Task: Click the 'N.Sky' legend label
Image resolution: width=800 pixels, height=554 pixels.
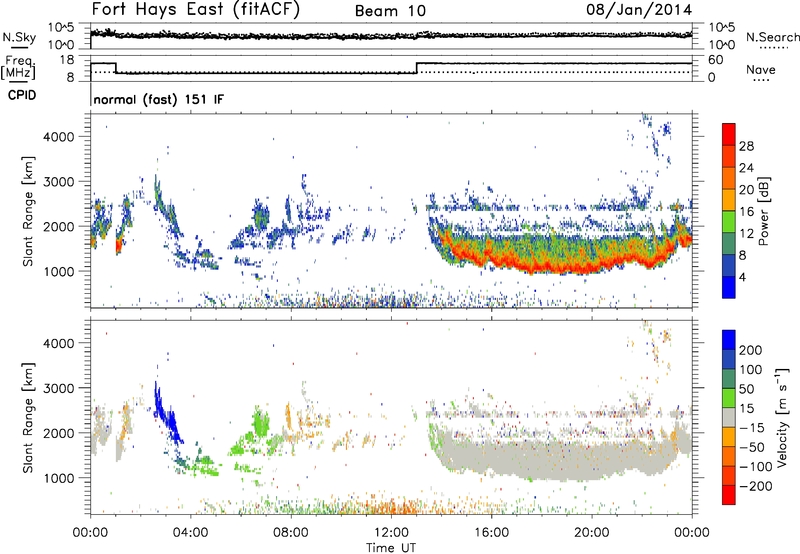Action: click(x=19, y=37)
